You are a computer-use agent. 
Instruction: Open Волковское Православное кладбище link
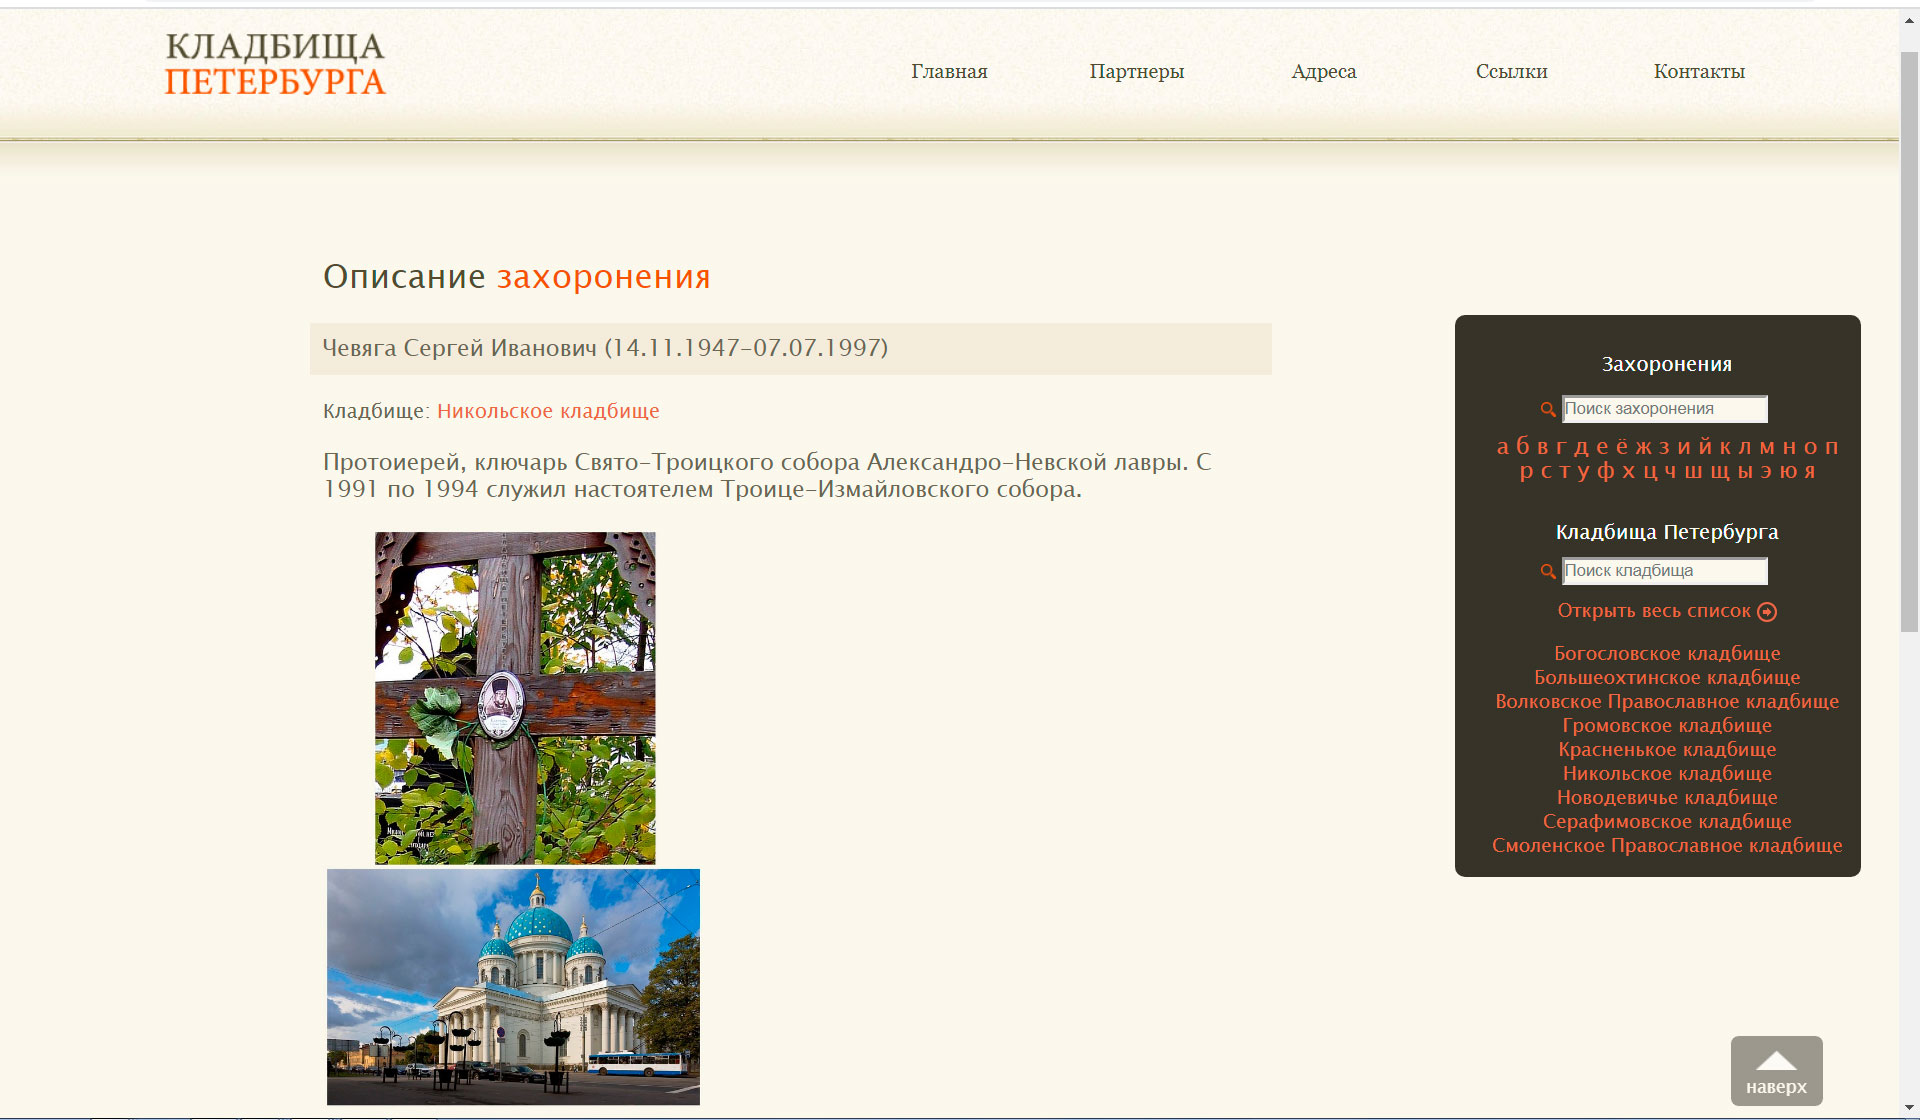click(1667, 701)
